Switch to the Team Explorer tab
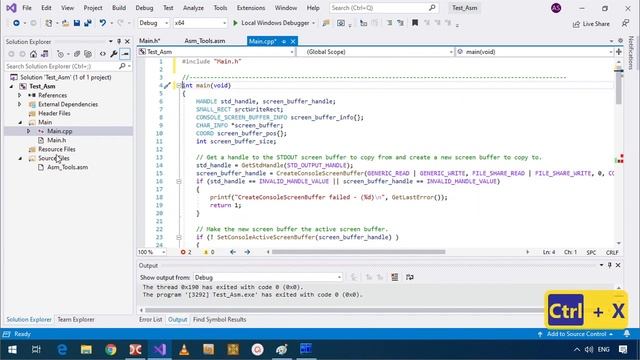Image resolution: width=640 pixels, height=360 pixels. (76, 320)
